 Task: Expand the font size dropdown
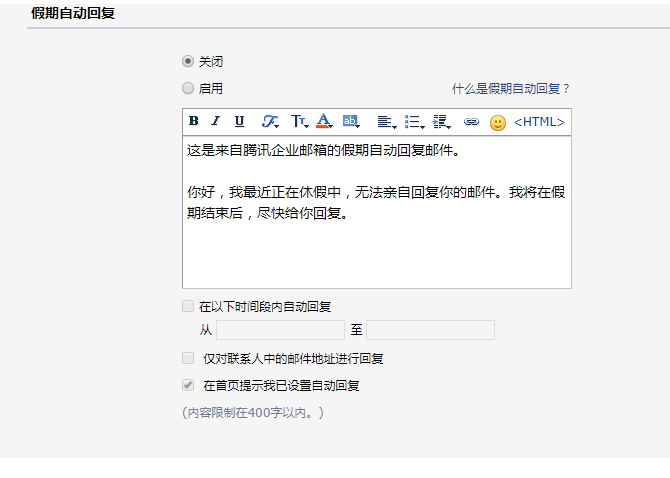[x=299, y=122]
